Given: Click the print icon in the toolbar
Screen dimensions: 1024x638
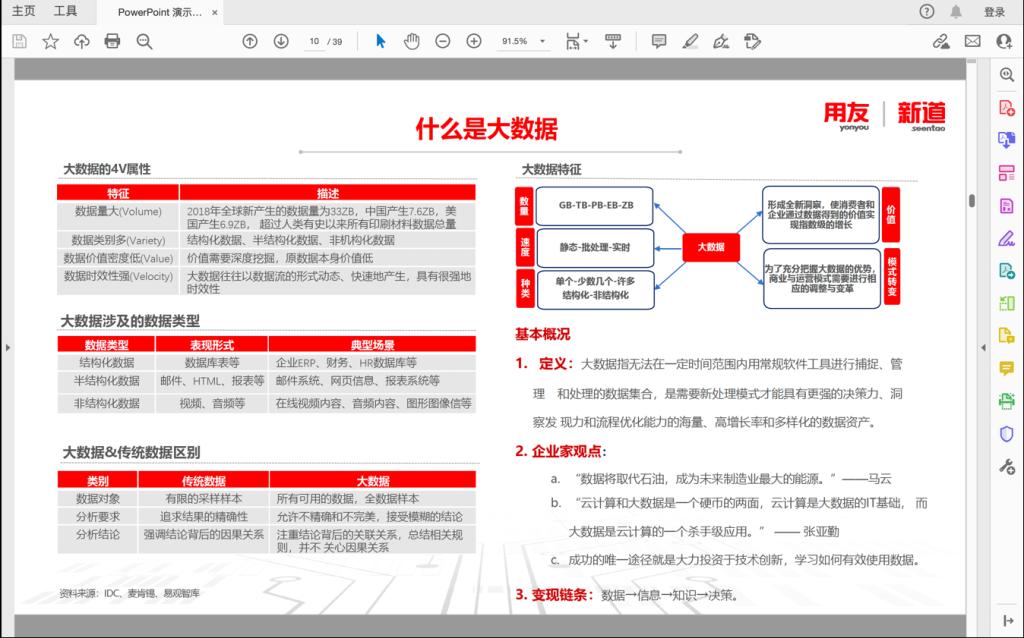Looking at the screenshot, I should coord(113,41).
